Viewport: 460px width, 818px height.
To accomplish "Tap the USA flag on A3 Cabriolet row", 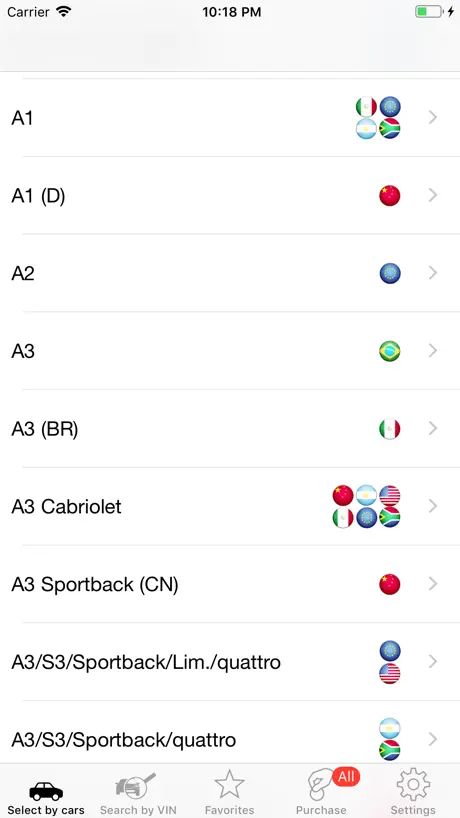I will click(x=390, y=495).
